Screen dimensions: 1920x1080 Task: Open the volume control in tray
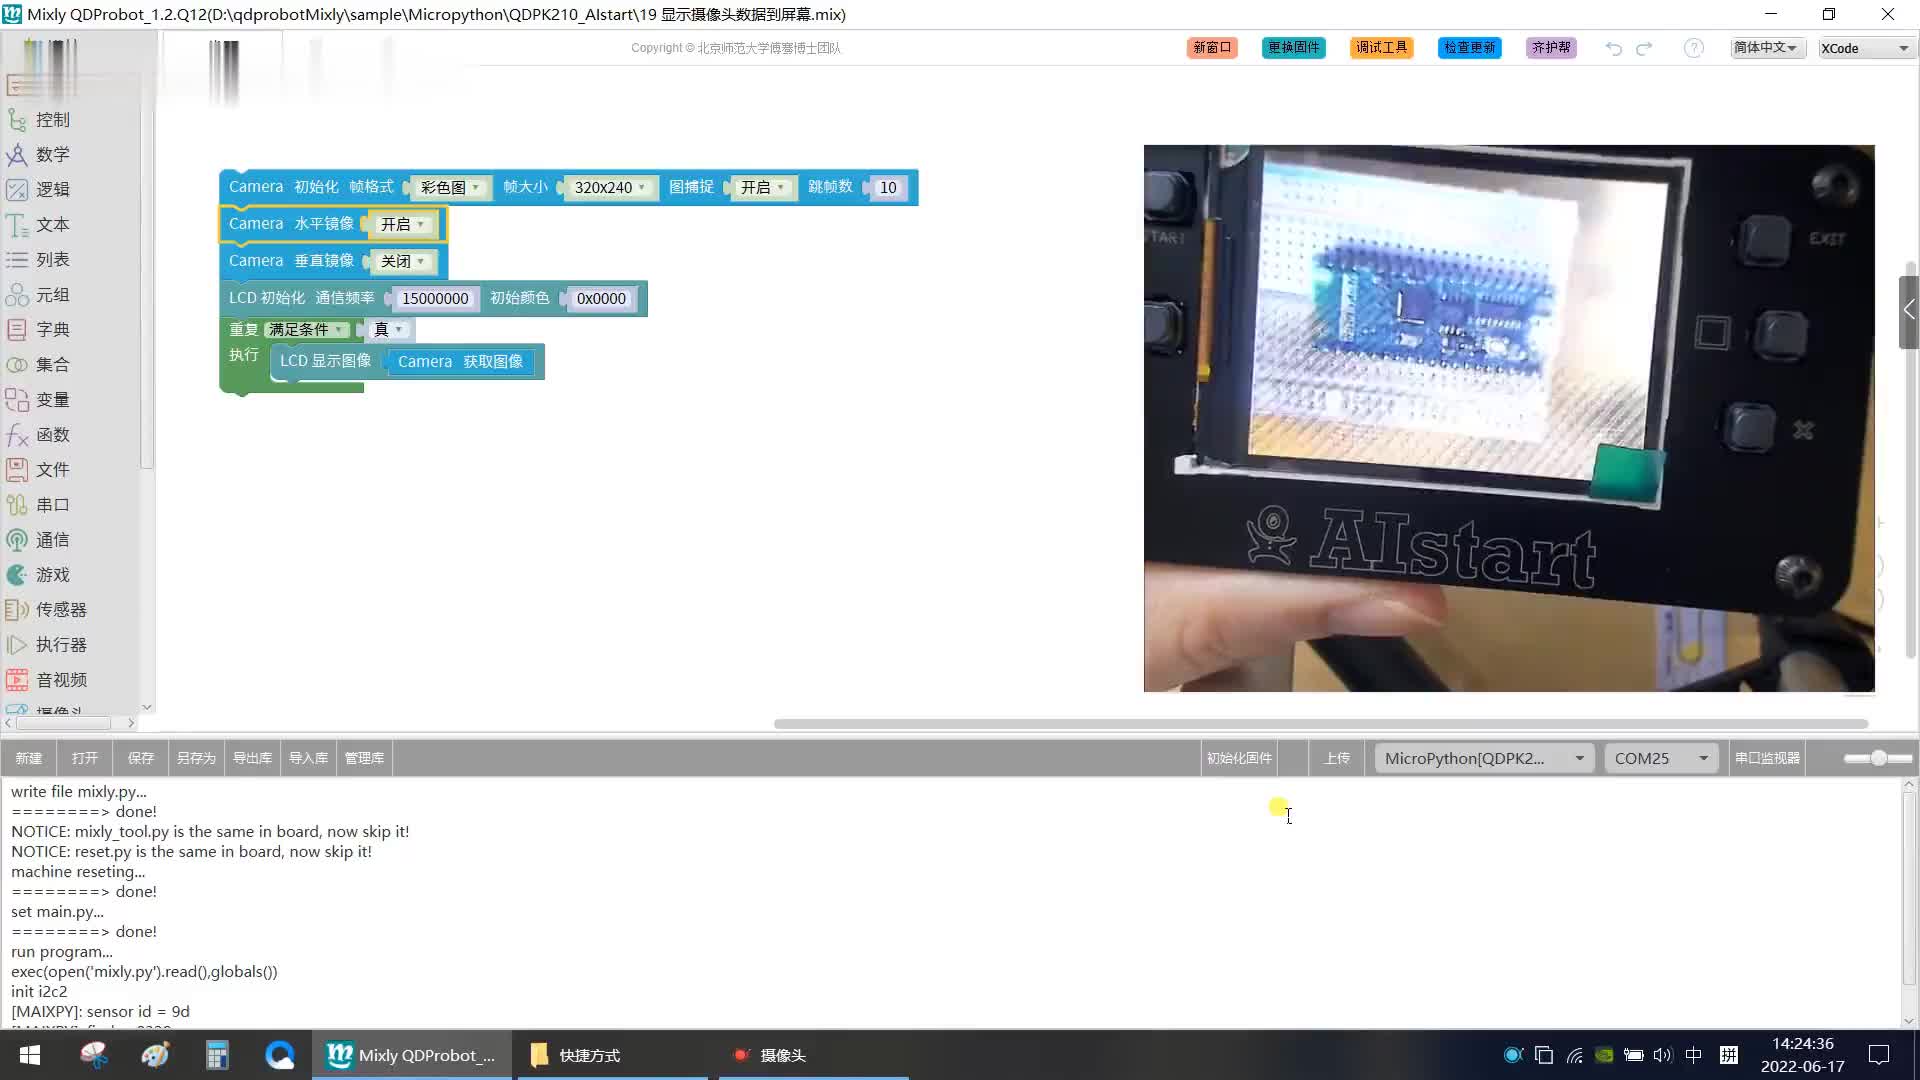click(x=1663, y=1055)
